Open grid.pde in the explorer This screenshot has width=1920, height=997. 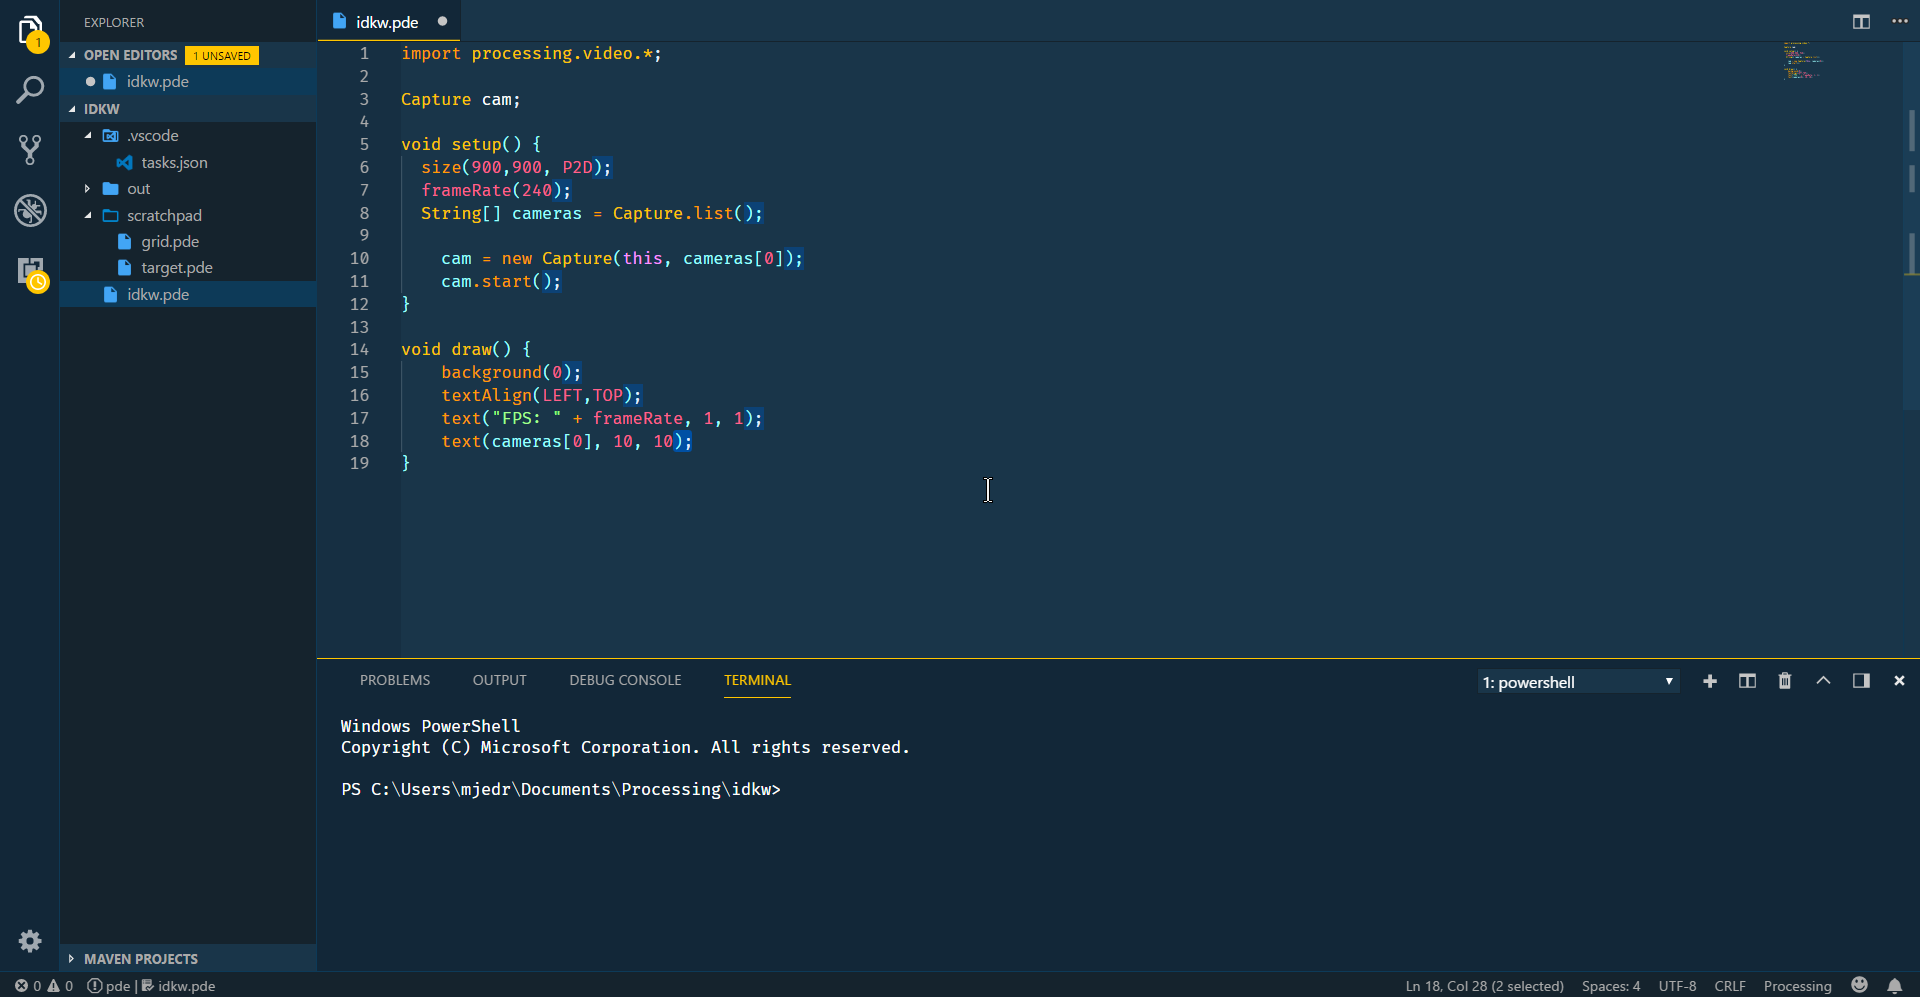click(170, 242)
